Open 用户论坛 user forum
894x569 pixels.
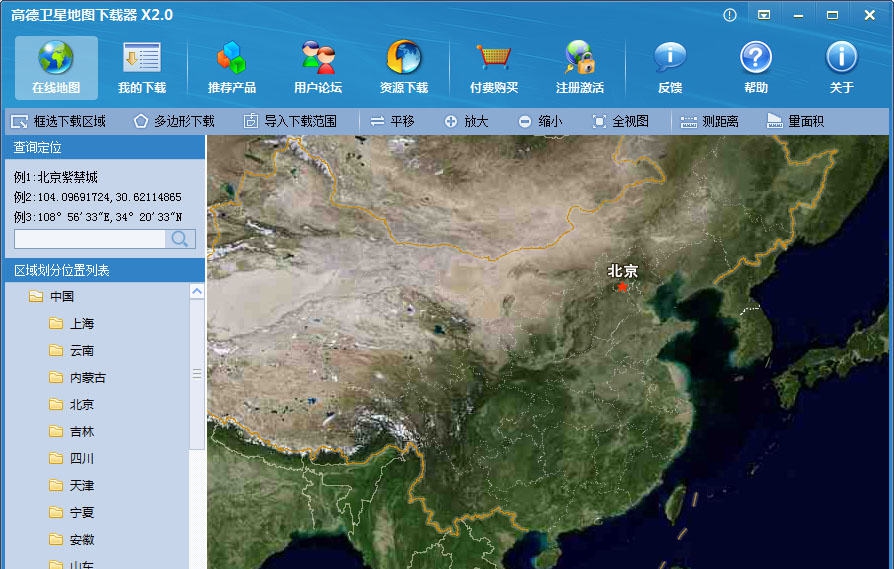click(x=318, y=67)
